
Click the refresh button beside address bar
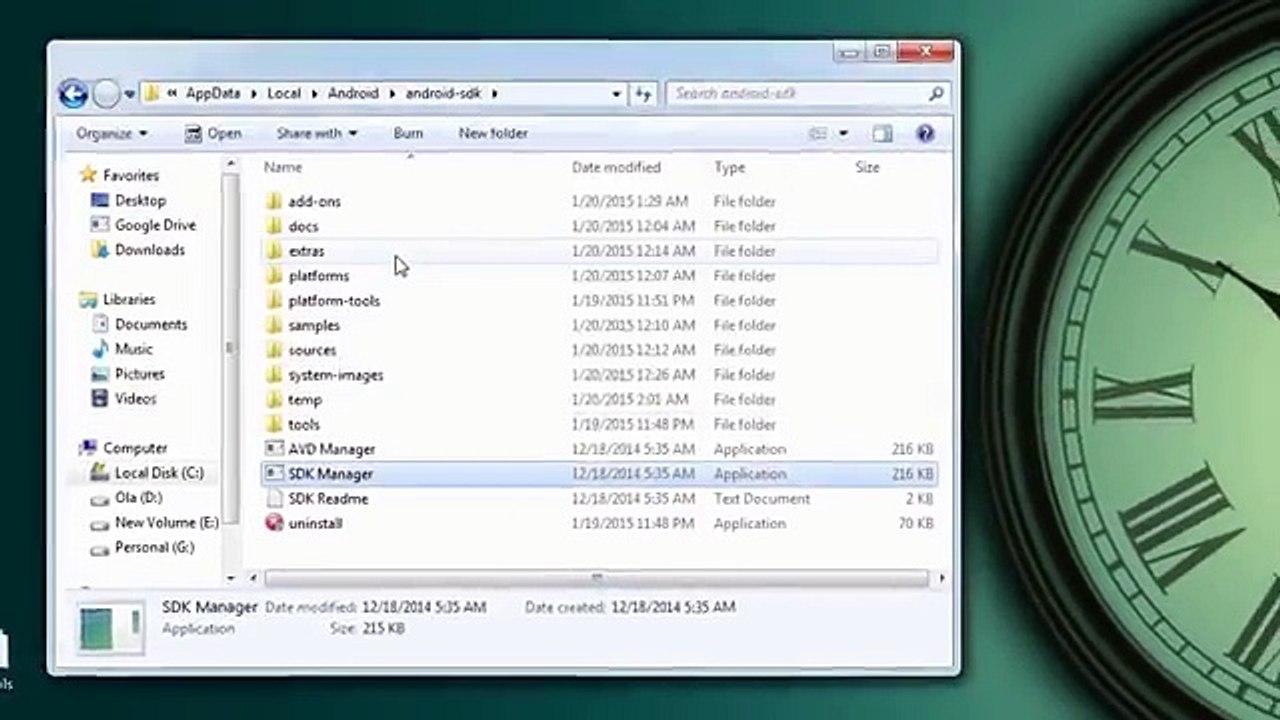click(x=643, y=93)
